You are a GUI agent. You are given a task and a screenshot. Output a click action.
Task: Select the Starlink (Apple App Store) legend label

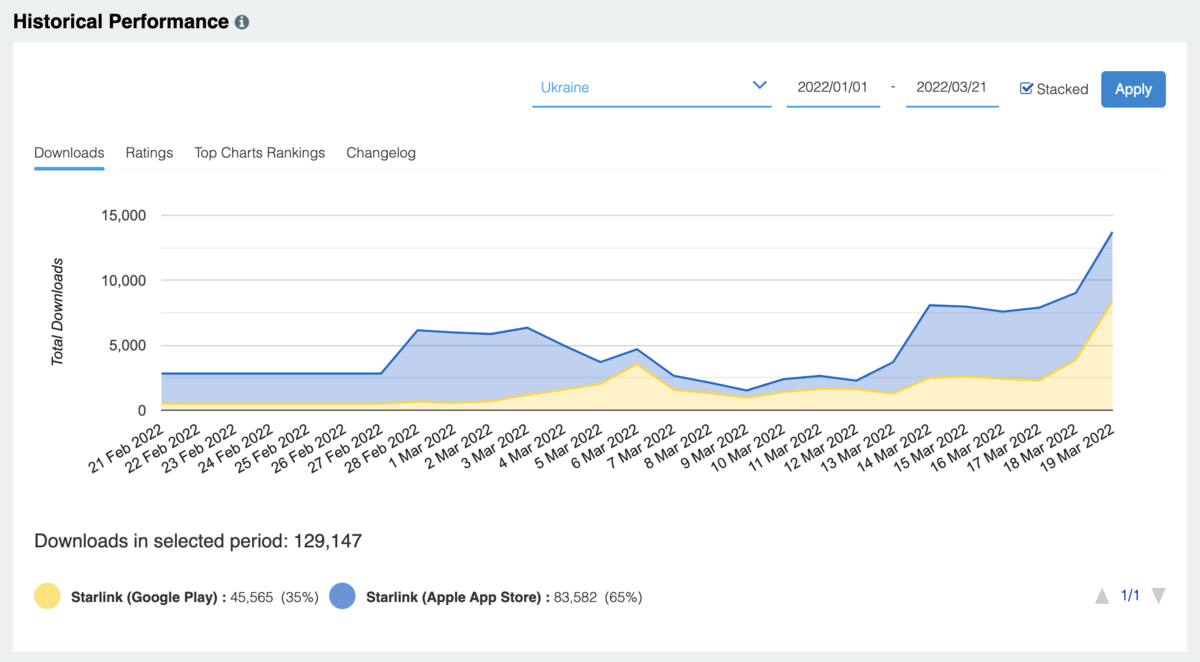pos(456,597)
